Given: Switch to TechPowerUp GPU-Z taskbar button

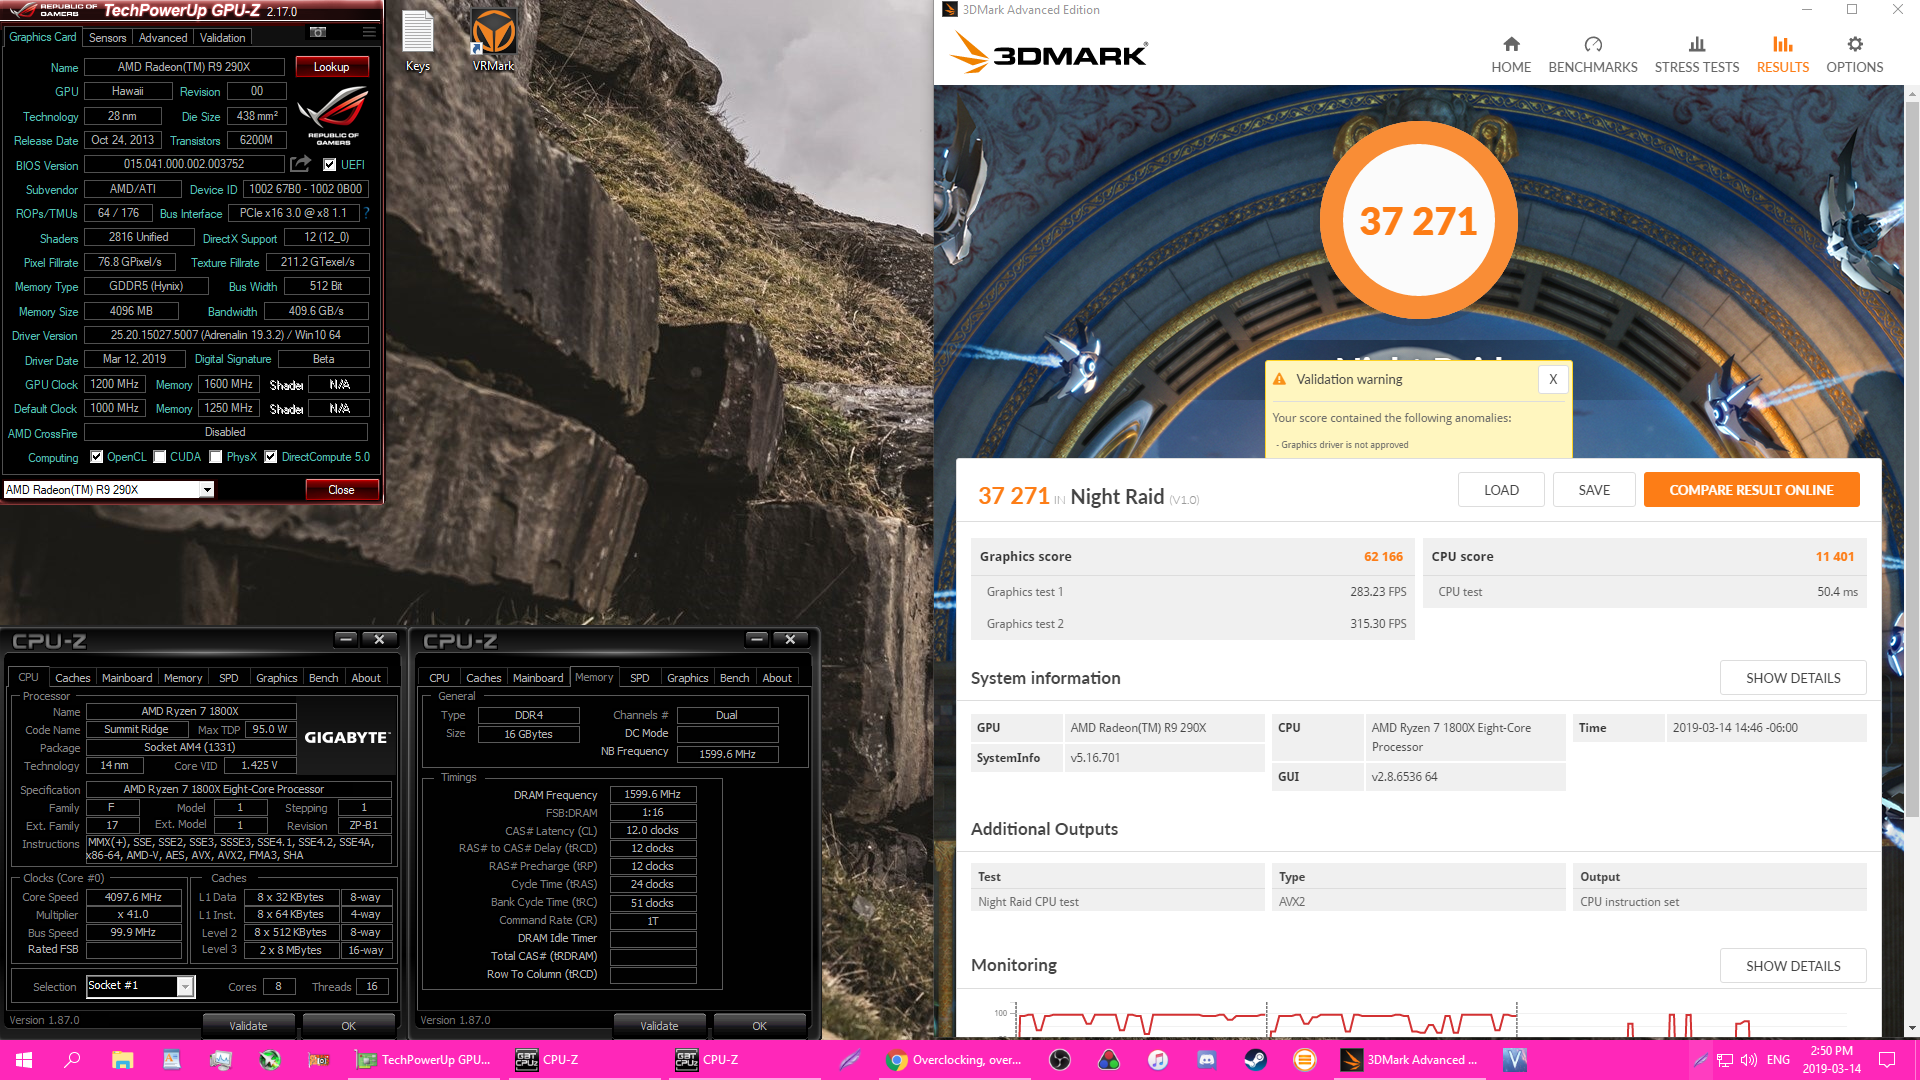Looking at the screenshot, I should [x=425, y=1060].
